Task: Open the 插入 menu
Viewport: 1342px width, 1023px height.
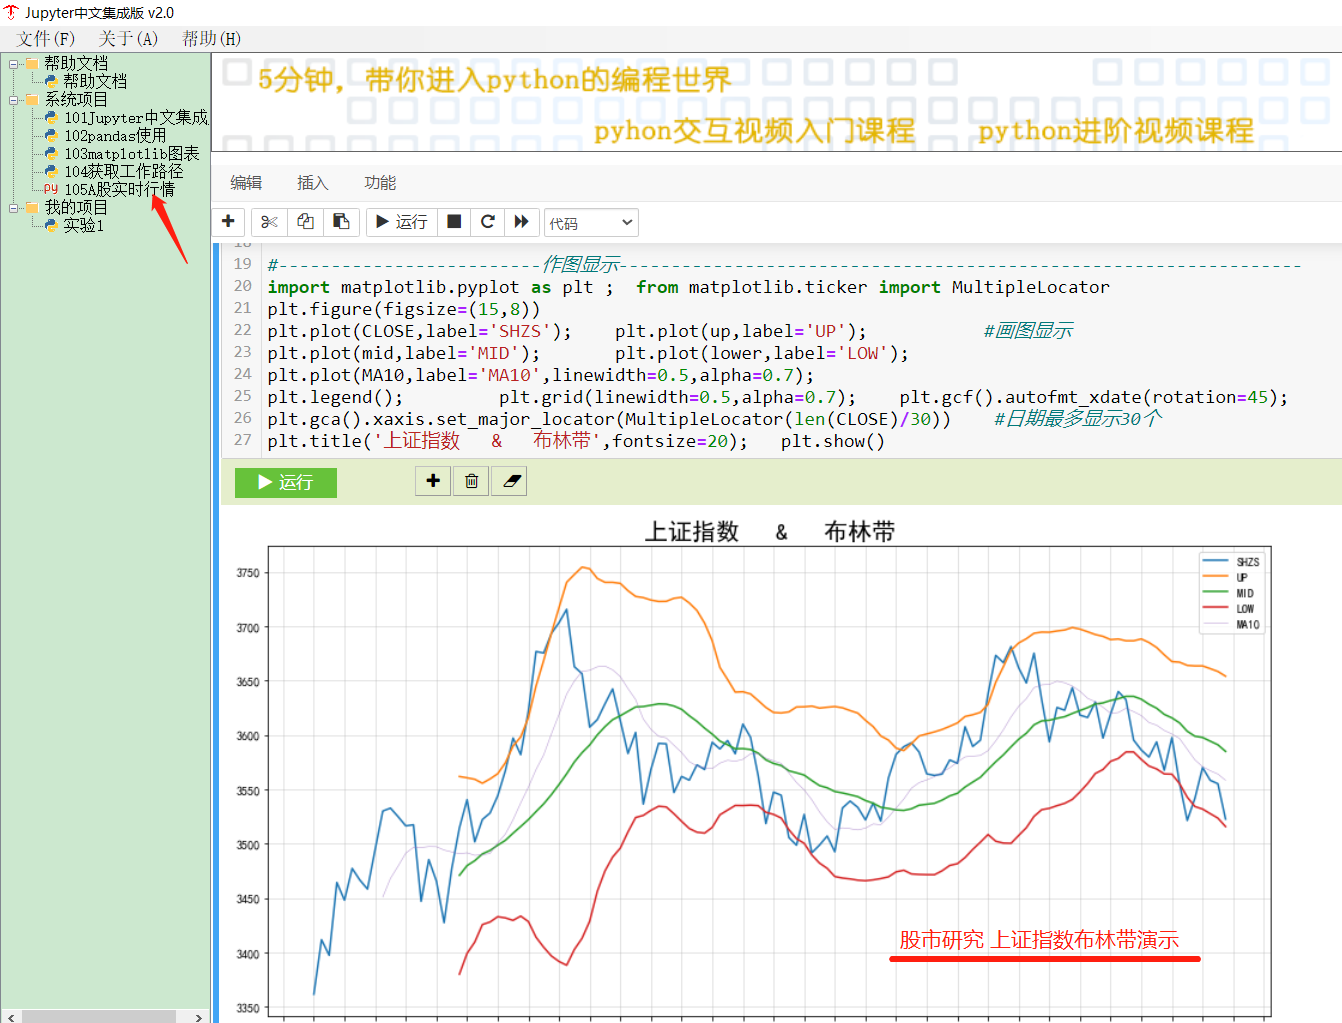Action: click(x=312, y=183)
